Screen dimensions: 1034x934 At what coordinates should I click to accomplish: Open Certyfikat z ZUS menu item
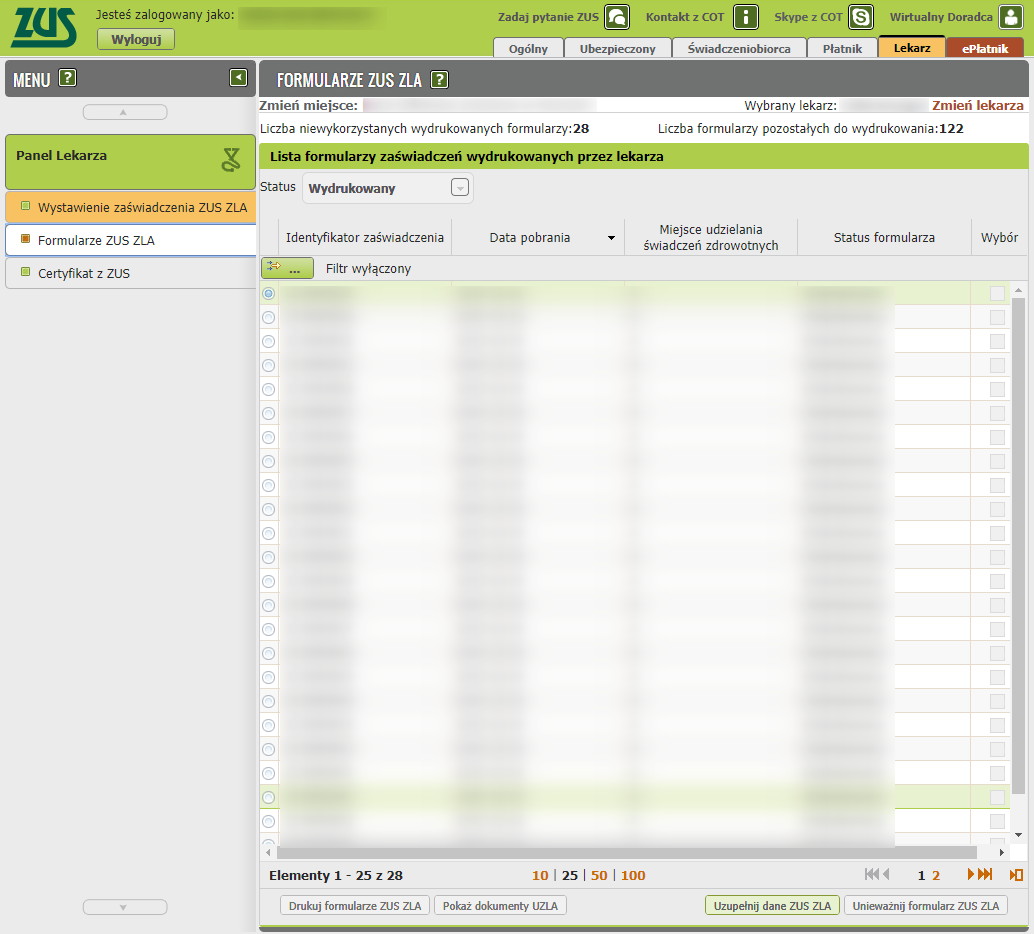131,273
